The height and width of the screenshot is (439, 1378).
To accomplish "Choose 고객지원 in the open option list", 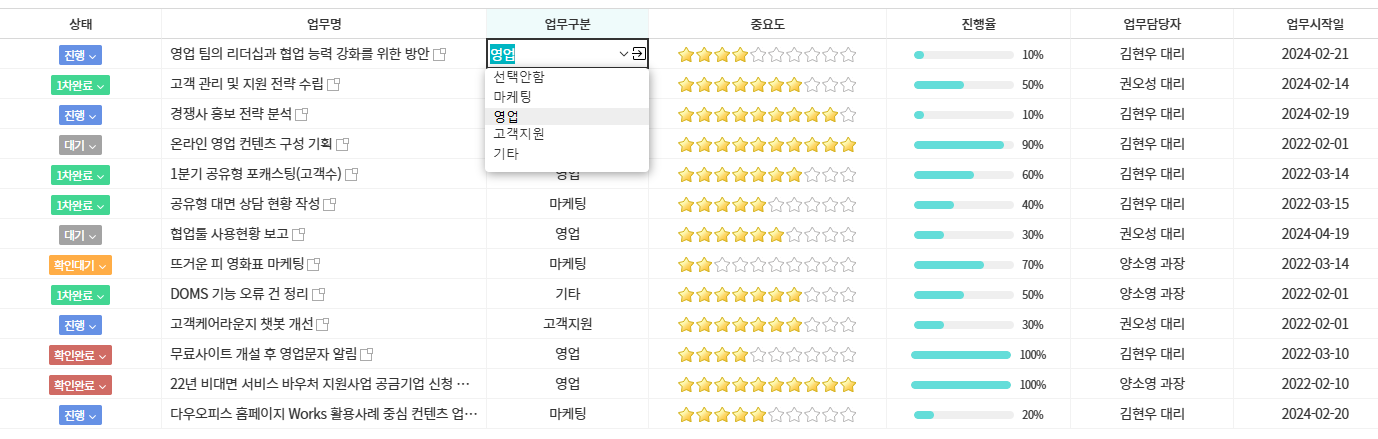I will coord(518,134).
